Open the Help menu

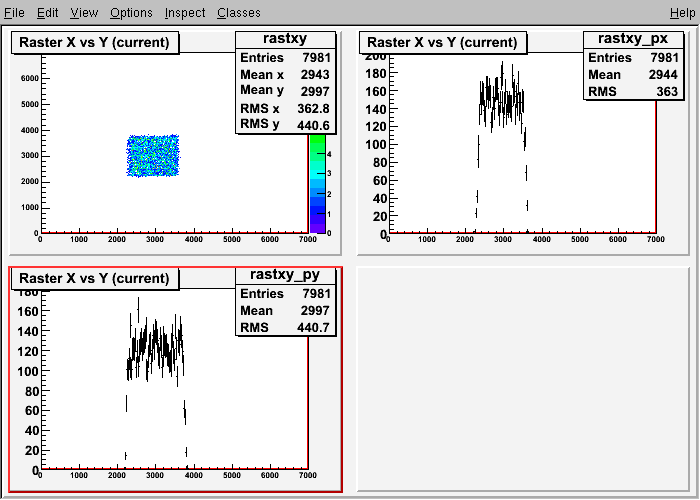[x=683, y=13]
